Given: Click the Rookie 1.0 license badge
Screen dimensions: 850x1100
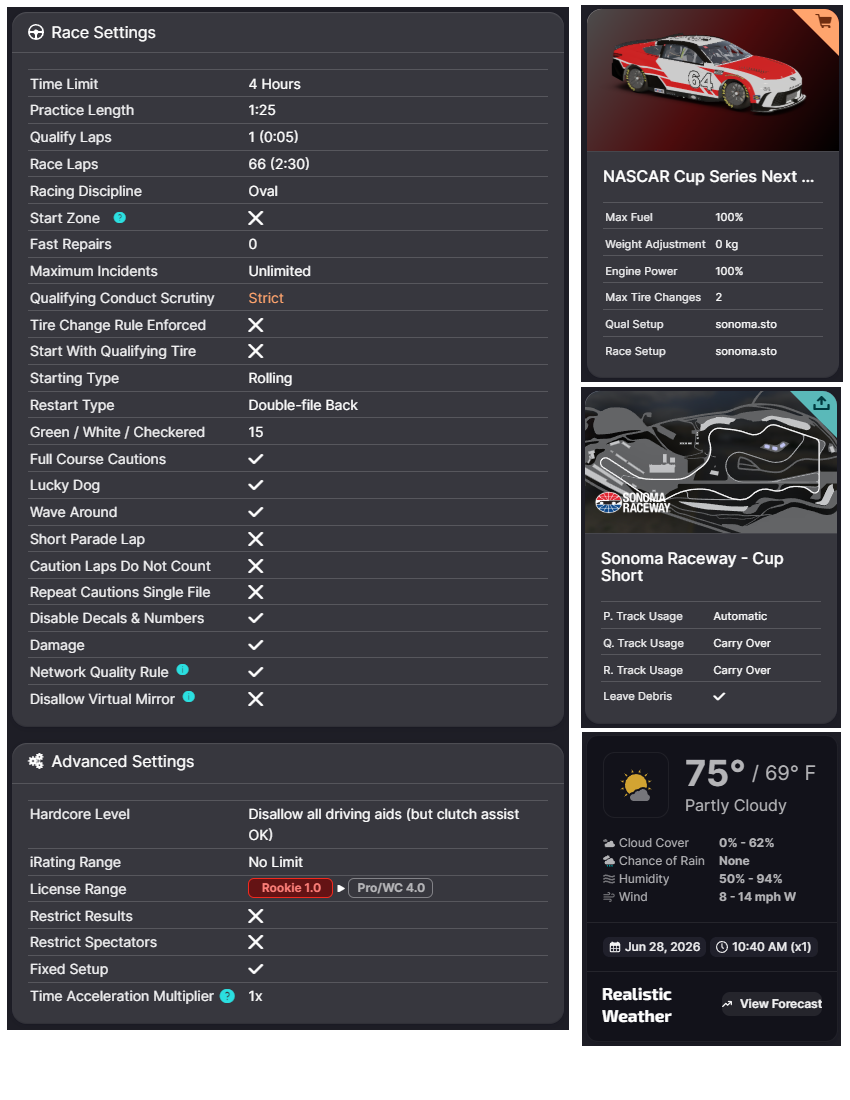Looking at the screenshot, I should click(290, 888).
